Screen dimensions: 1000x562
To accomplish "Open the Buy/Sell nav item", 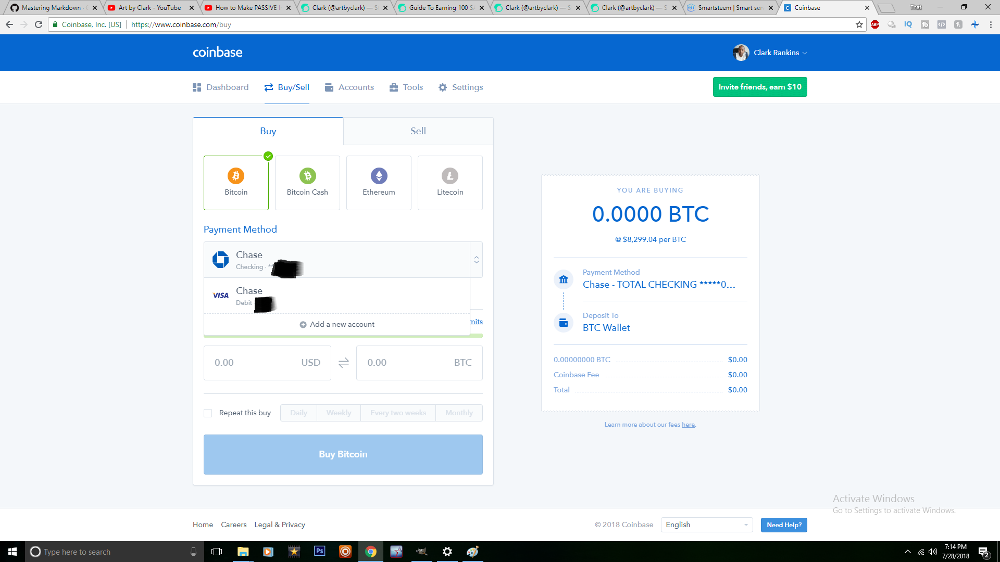I will click(287, 87).
